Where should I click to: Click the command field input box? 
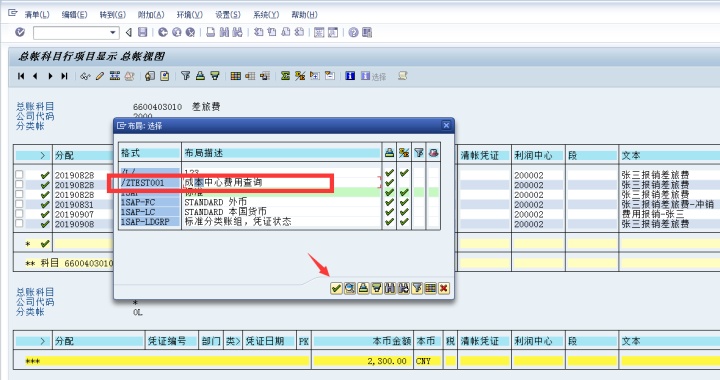pyautogui.click(x=71, y=33)
